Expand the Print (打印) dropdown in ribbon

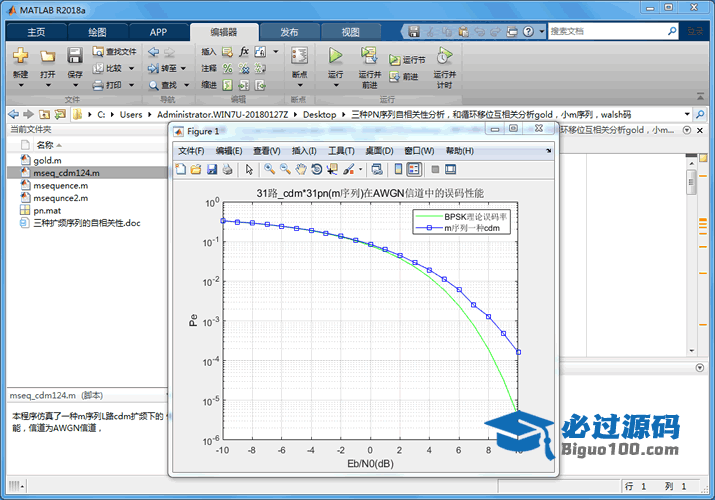click(x=130, y=86)
